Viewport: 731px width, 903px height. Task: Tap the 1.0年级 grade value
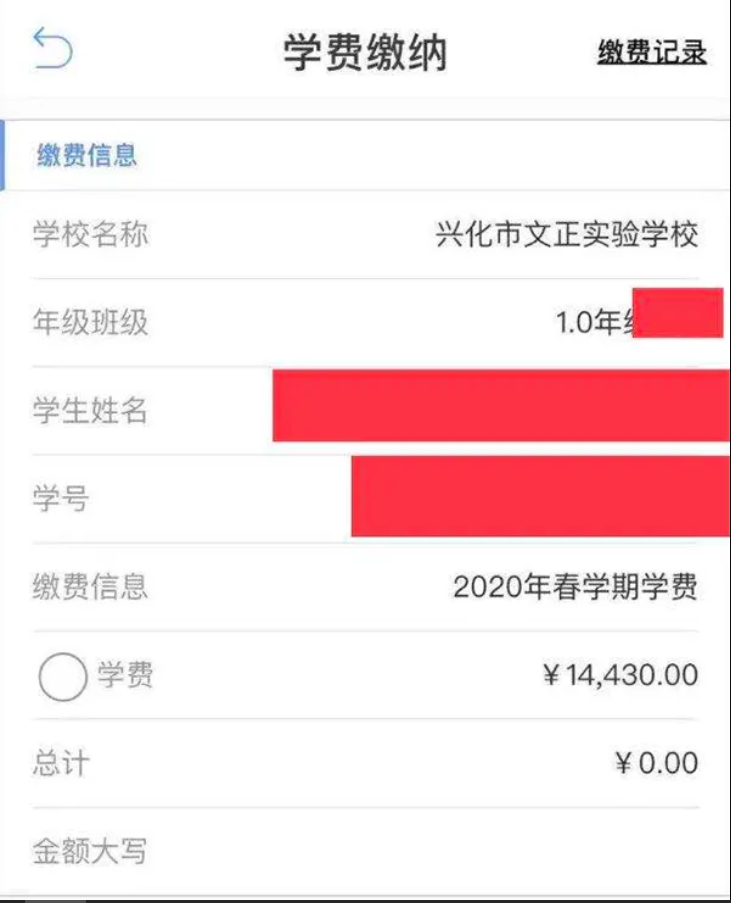594,323
